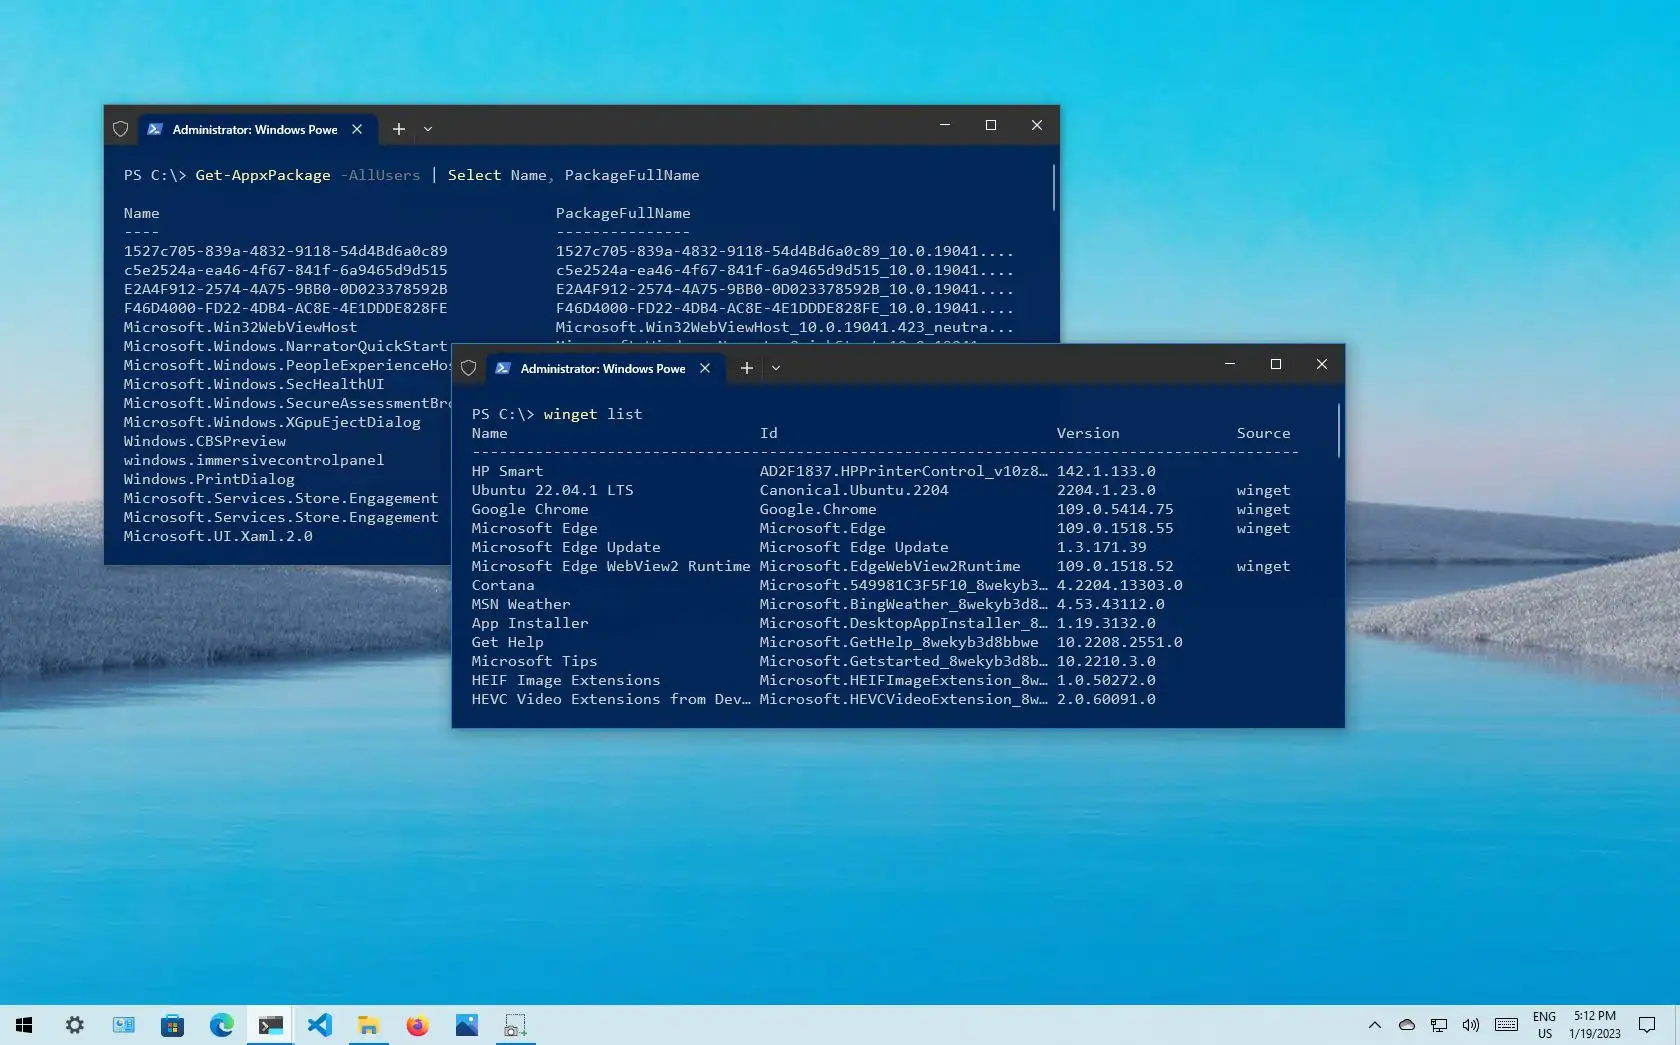
Task: Click the OneDrive cloud icon in the system tray
Action: tap(1406, 1025)
